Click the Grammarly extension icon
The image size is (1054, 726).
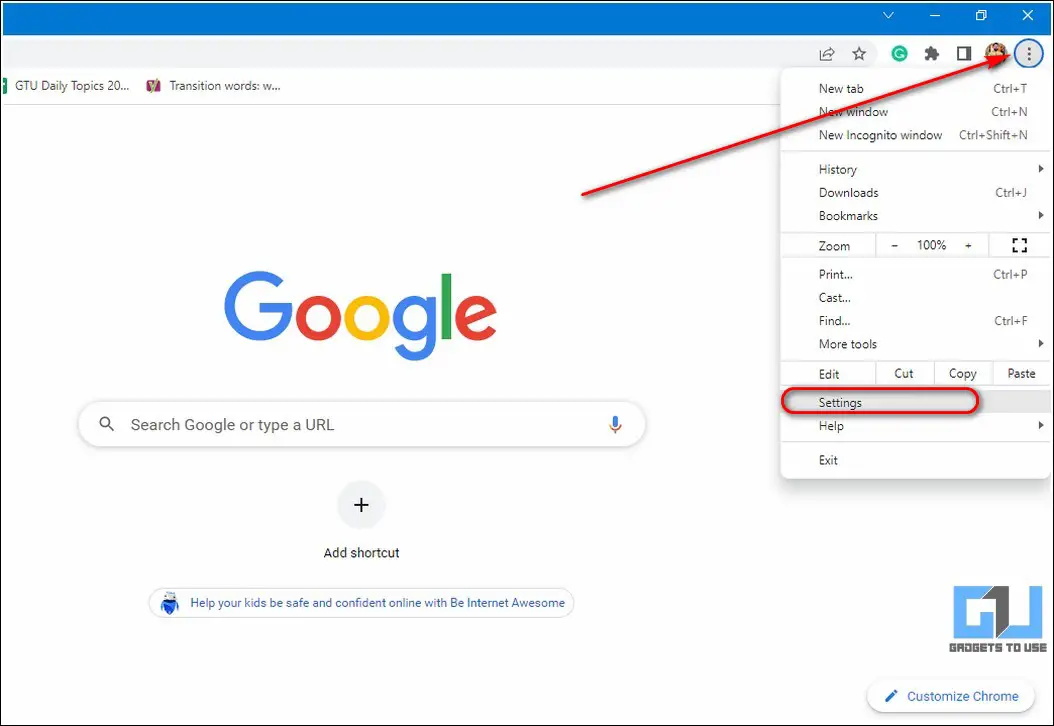click(899, 54)
